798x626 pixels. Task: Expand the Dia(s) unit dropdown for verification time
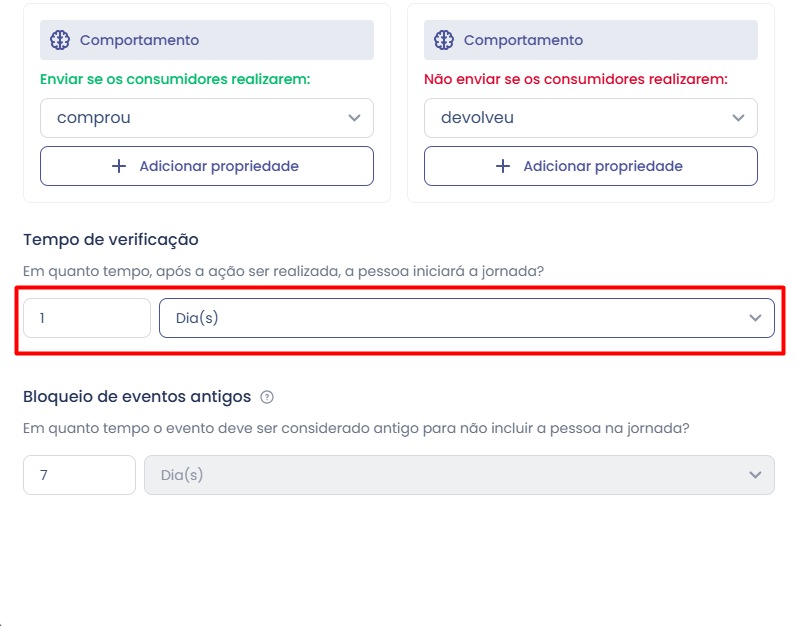467,318
